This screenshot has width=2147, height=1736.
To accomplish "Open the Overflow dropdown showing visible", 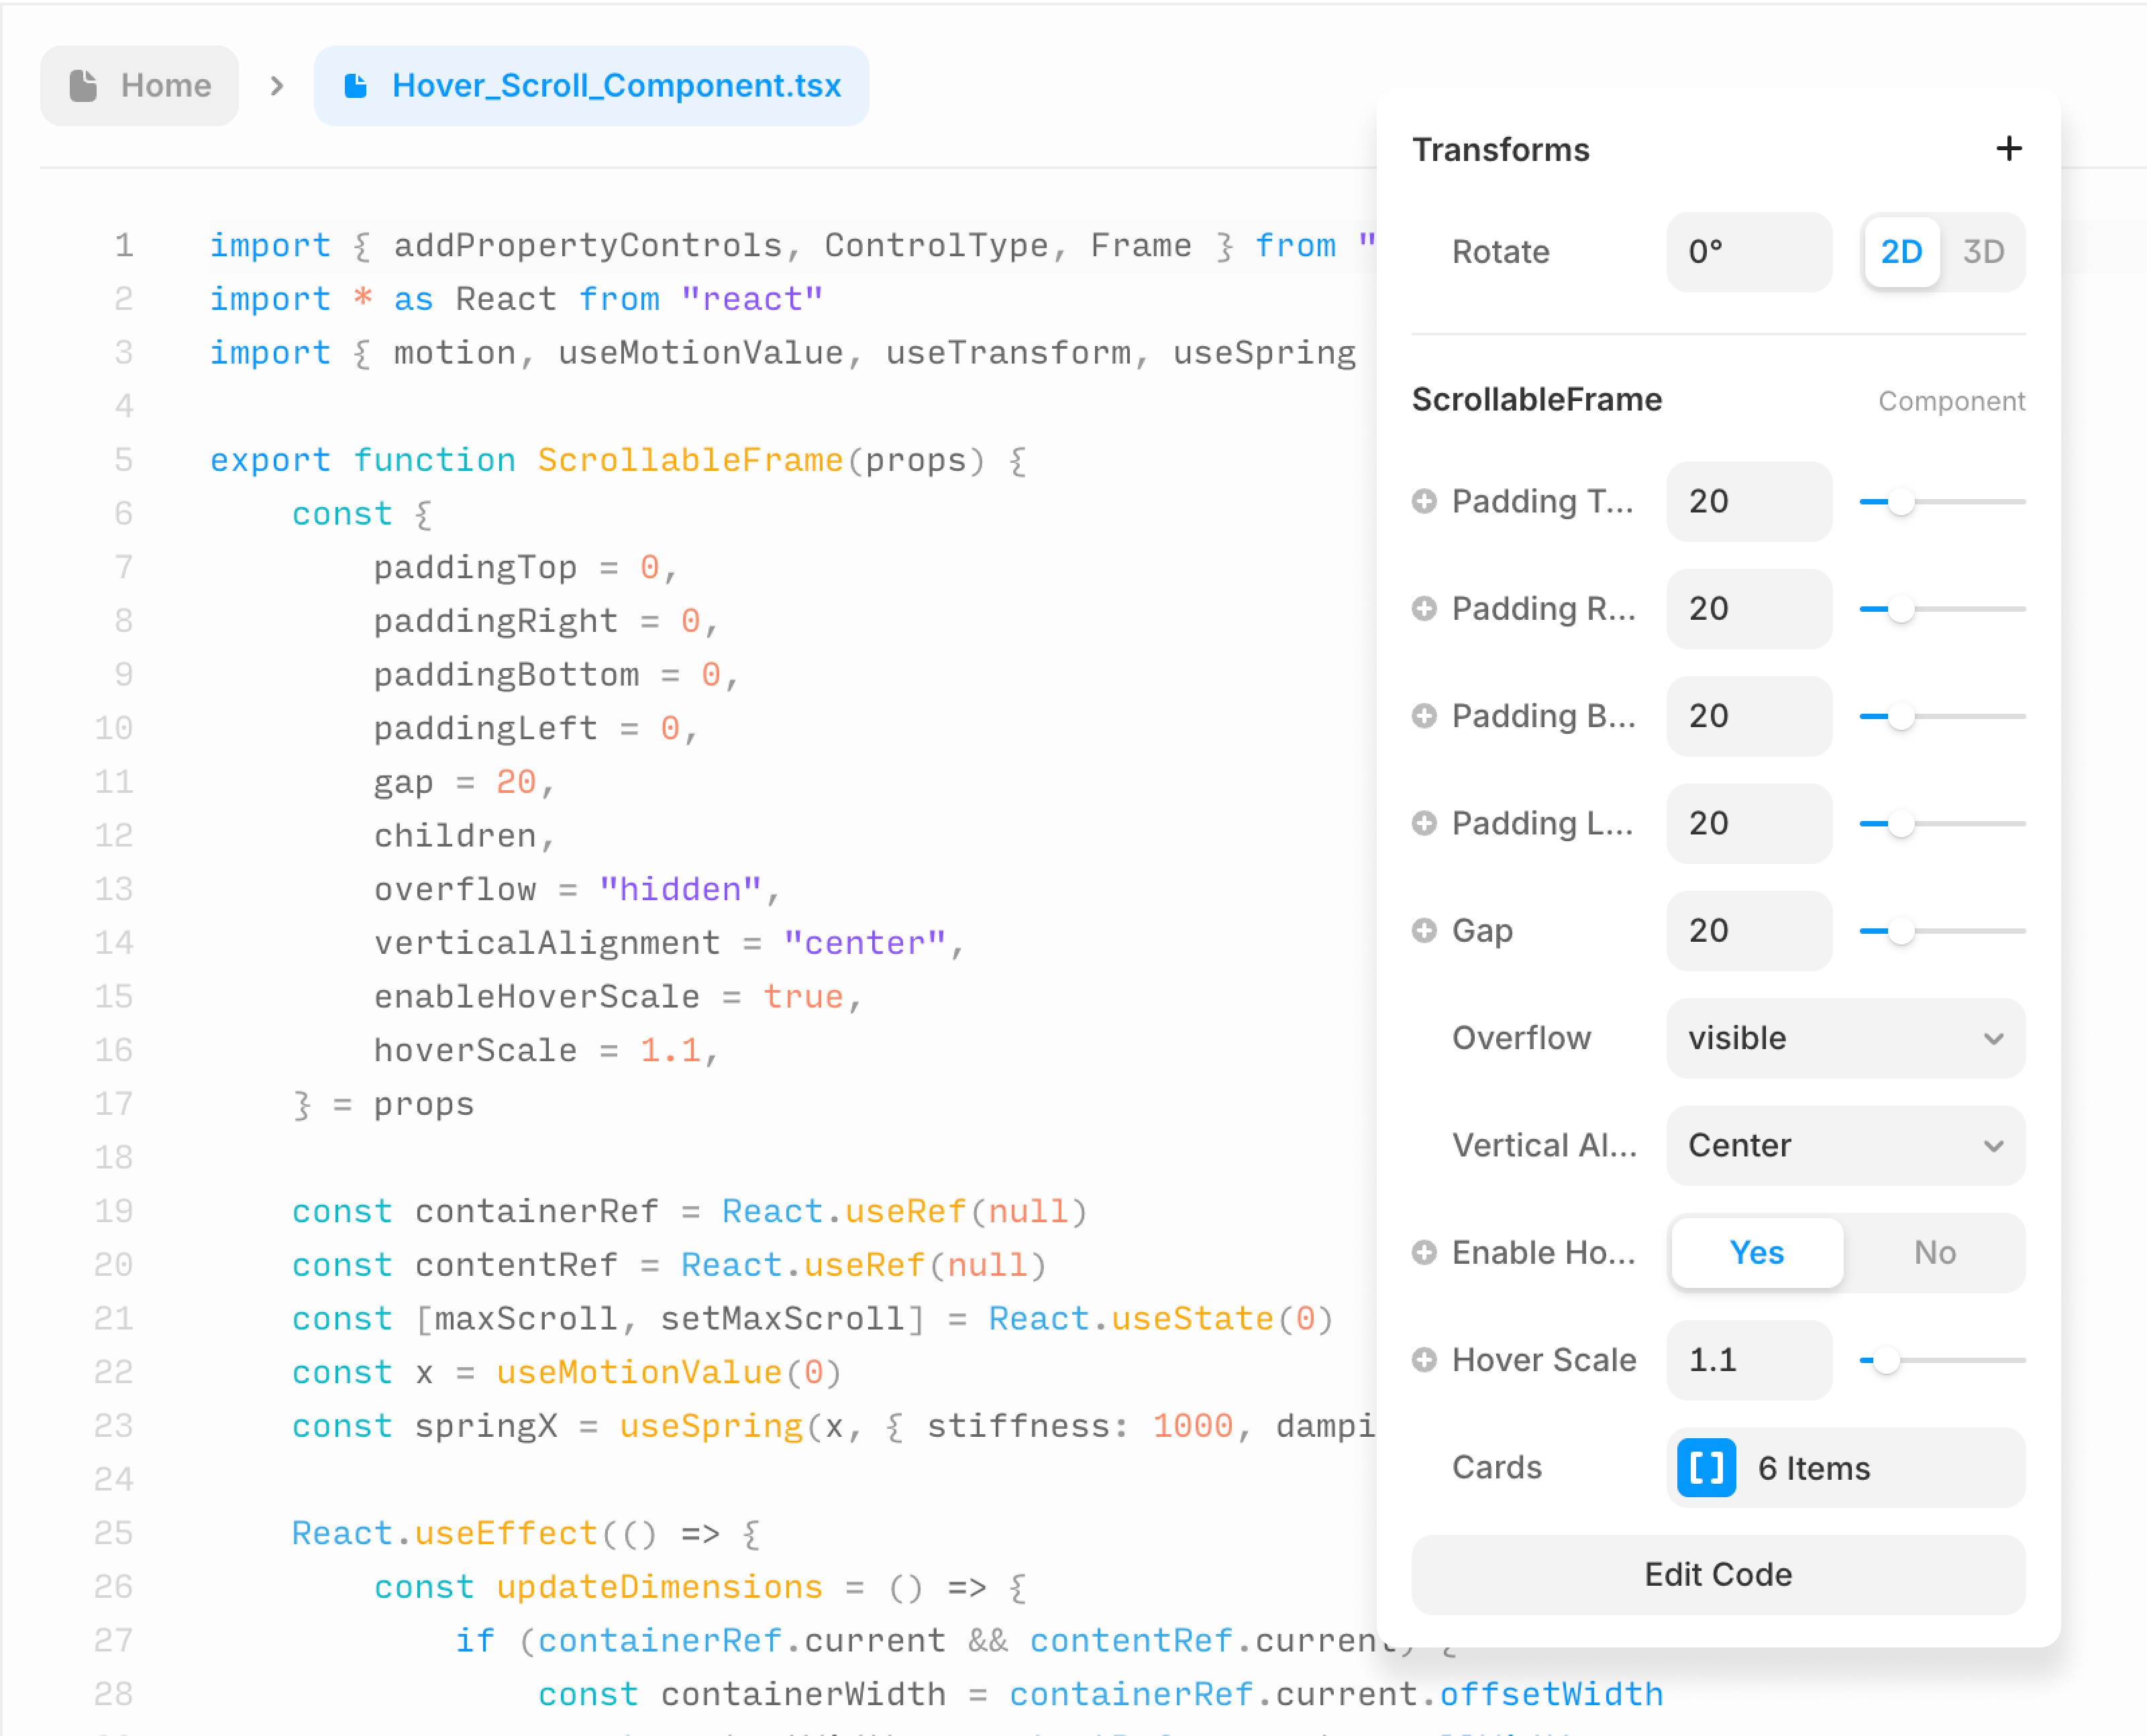I will 1845,1038.
